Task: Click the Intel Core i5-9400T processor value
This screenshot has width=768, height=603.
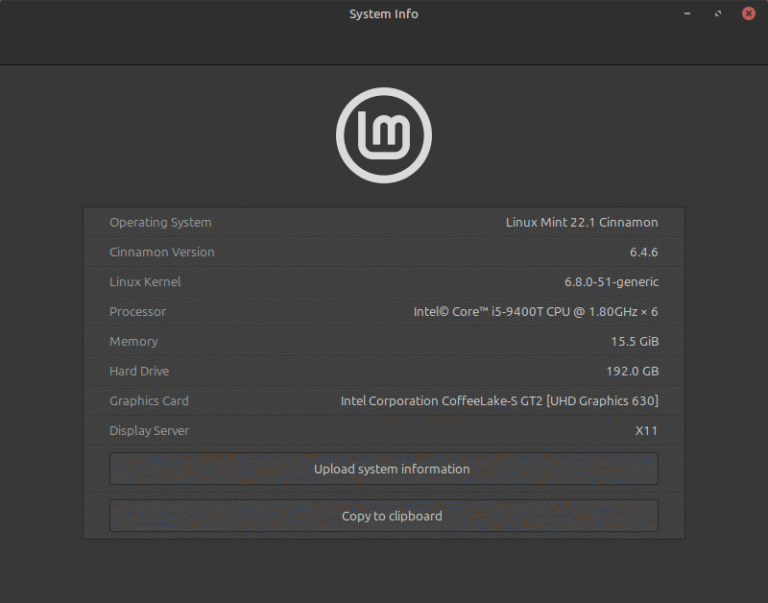Action: 535,312
